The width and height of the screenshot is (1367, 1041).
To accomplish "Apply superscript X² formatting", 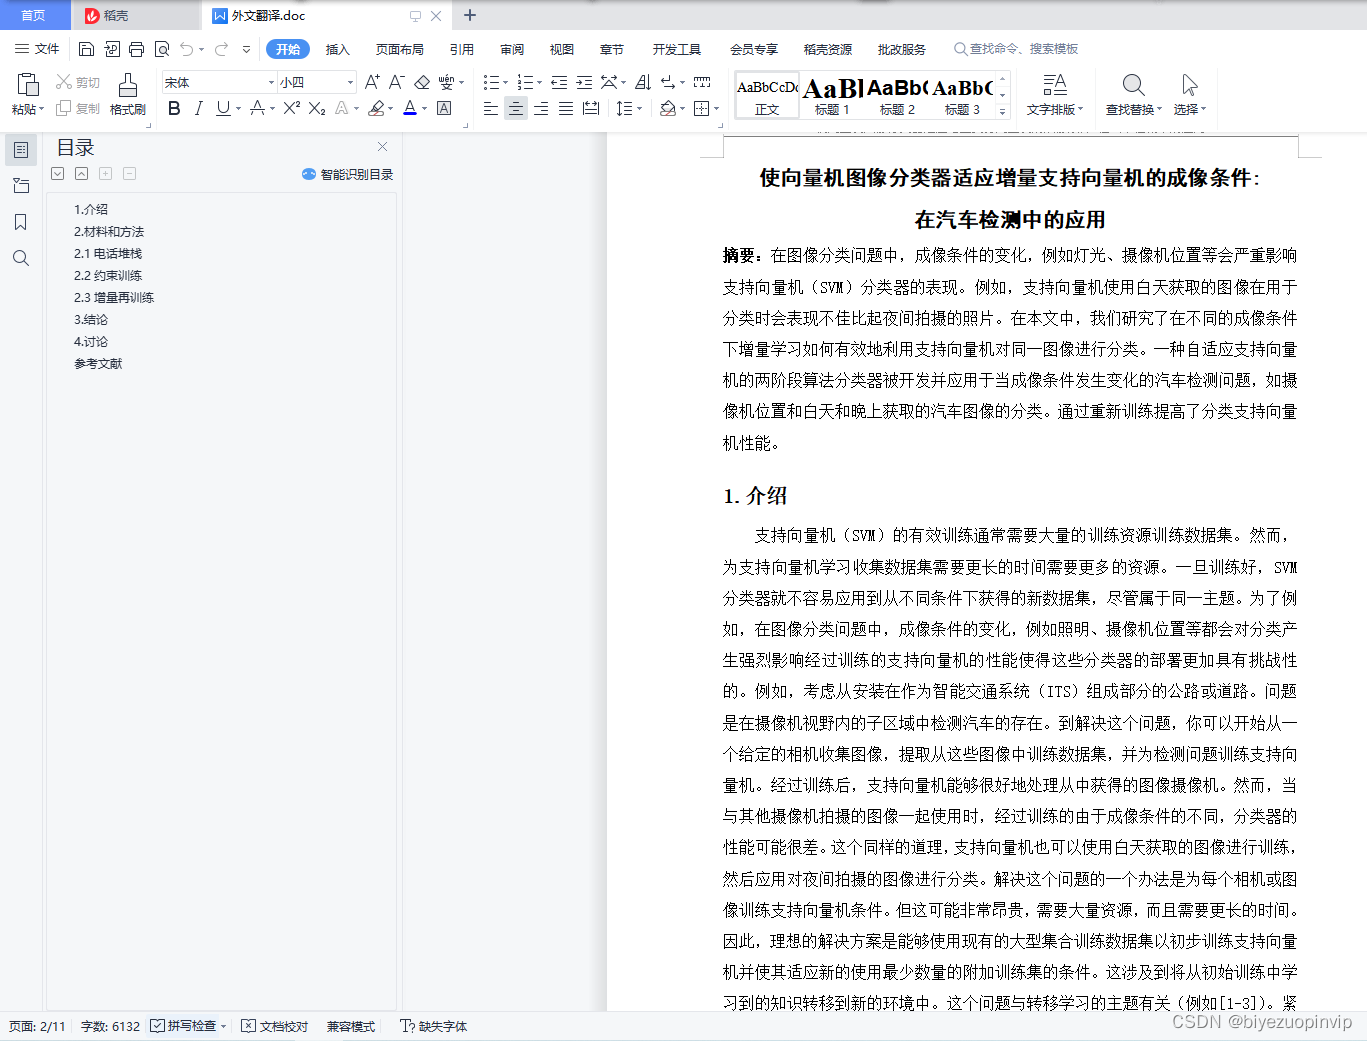I will (x=292, y=108).
